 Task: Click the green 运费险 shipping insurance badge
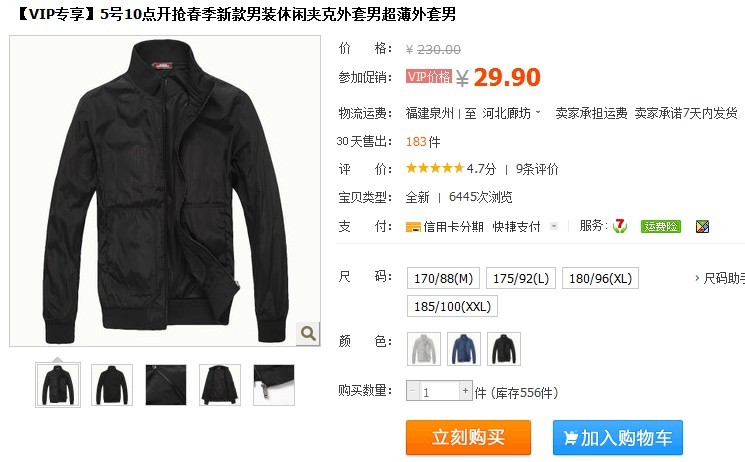point(660,226)
